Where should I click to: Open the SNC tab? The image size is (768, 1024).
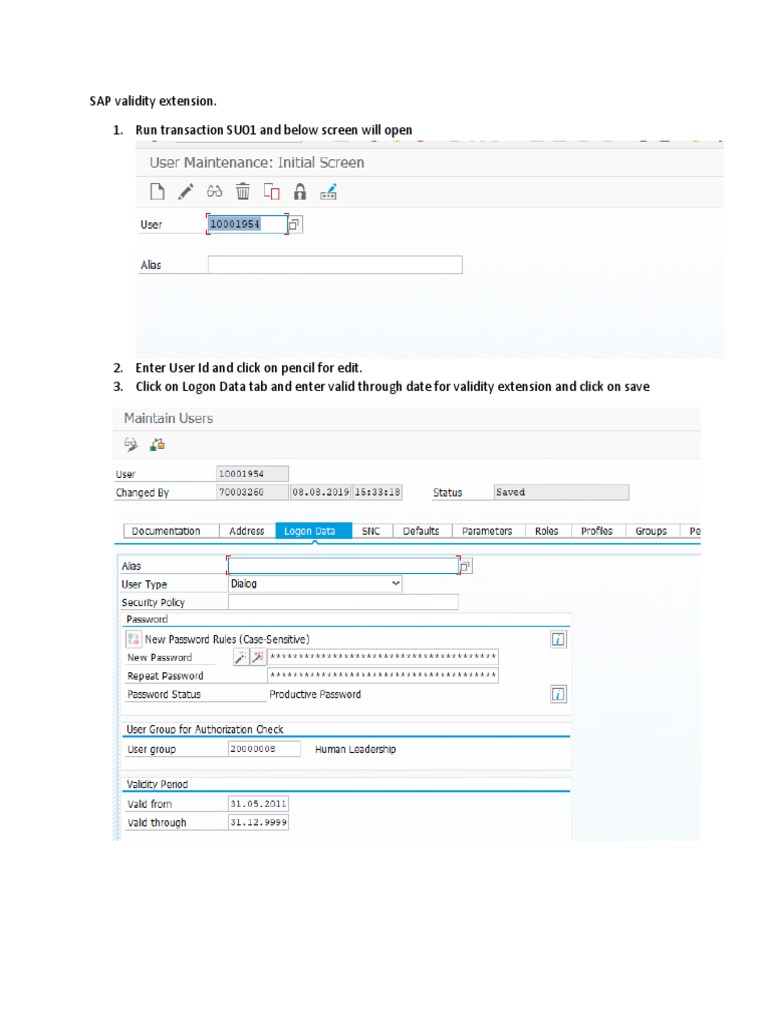[371, 531]
